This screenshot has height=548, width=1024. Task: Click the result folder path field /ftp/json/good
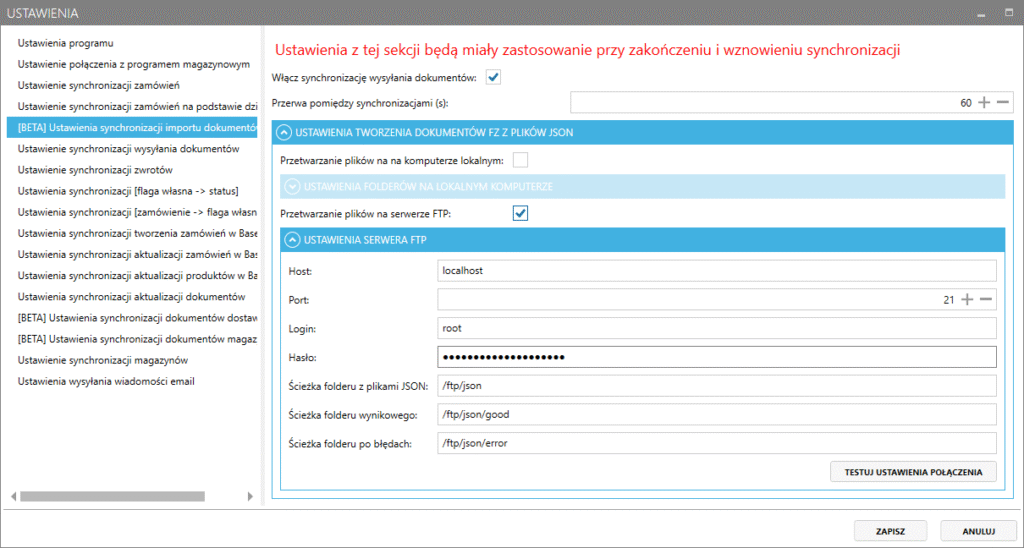717,414
